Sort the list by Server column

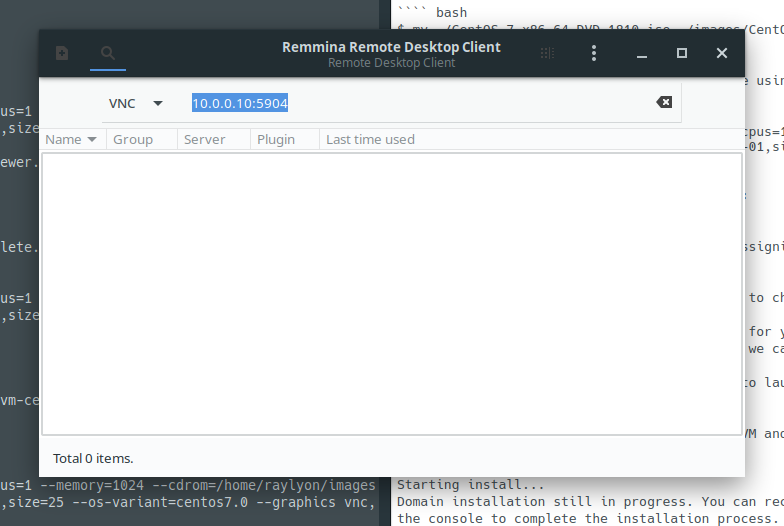(205, 139)
